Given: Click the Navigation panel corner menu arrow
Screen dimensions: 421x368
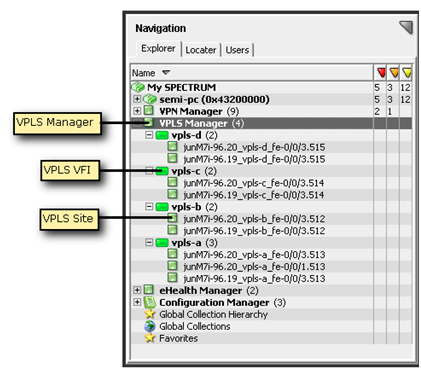Looking at the screenshot, I should 406,27.
